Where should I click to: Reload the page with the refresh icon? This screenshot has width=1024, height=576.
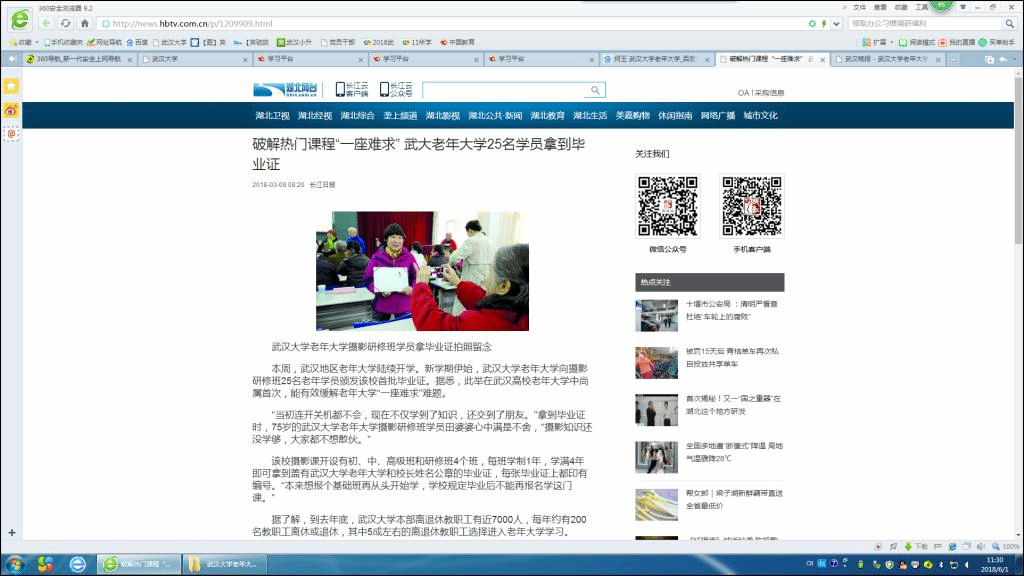65,24
